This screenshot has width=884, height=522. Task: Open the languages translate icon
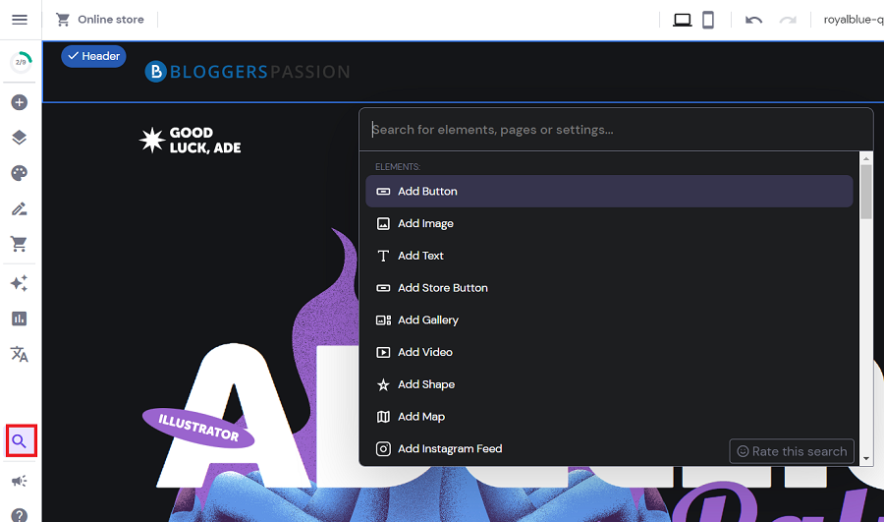pos(19,355)
